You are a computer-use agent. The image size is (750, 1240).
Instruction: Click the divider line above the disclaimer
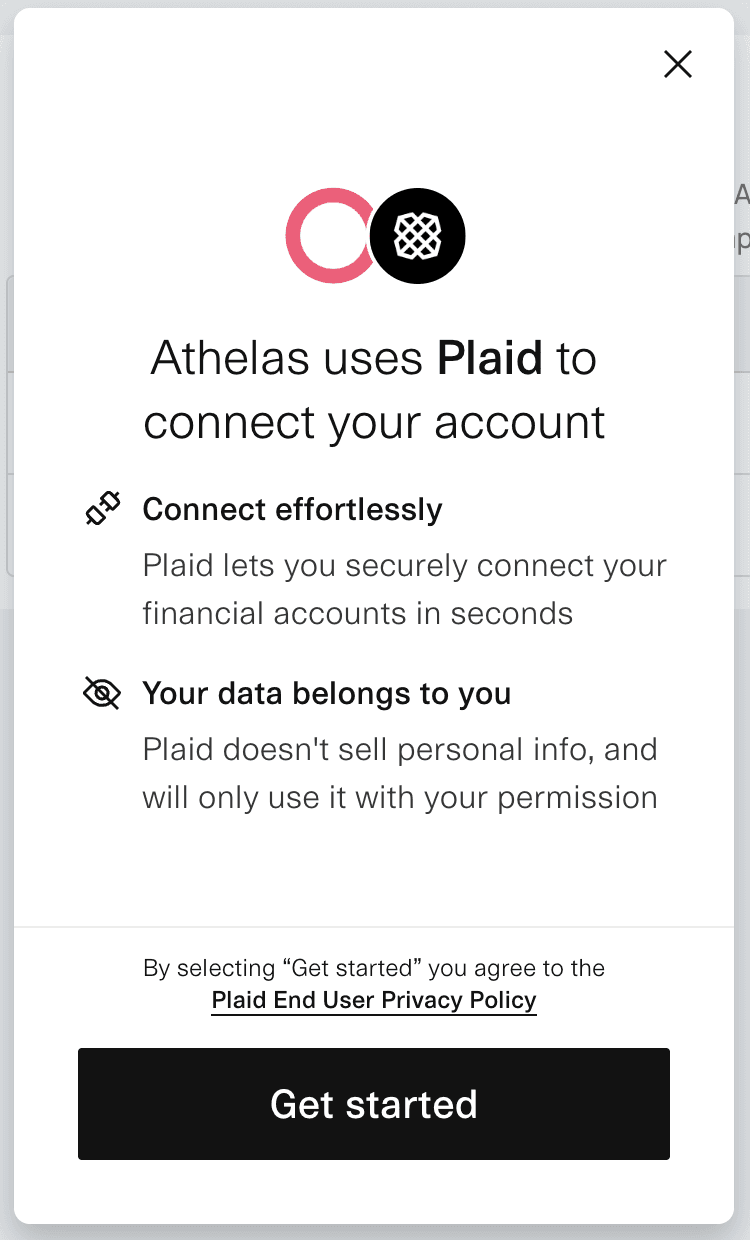click(x=374, y=927)
